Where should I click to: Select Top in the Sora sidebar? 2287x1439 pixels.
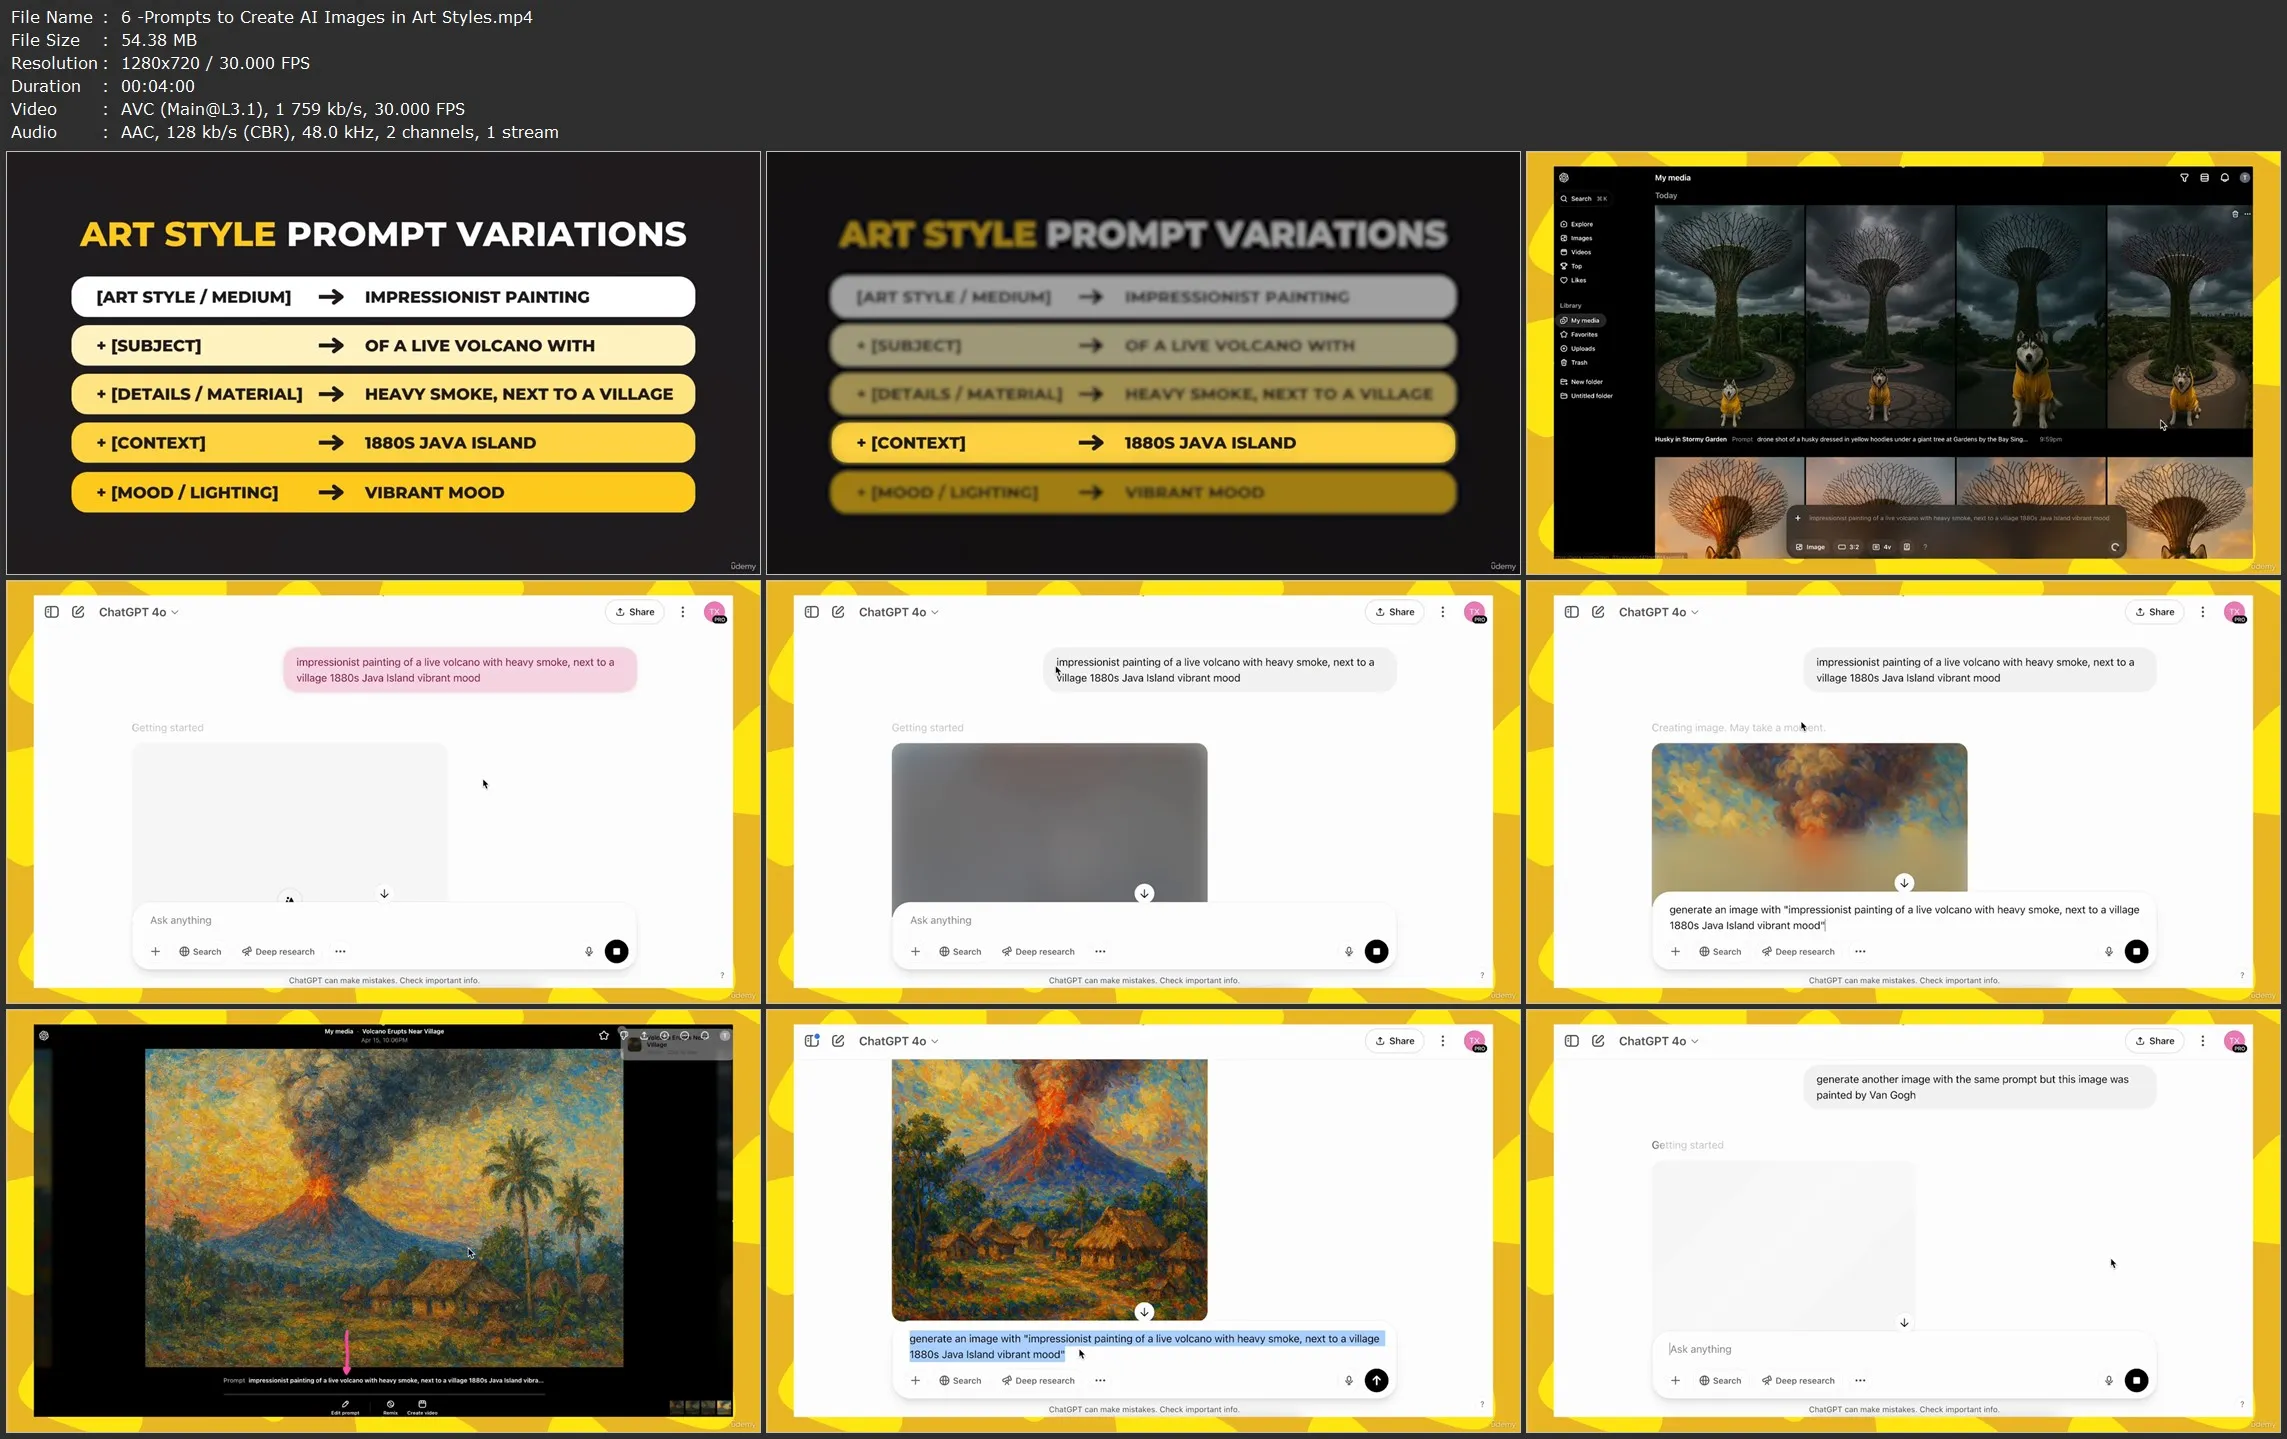1572,266
